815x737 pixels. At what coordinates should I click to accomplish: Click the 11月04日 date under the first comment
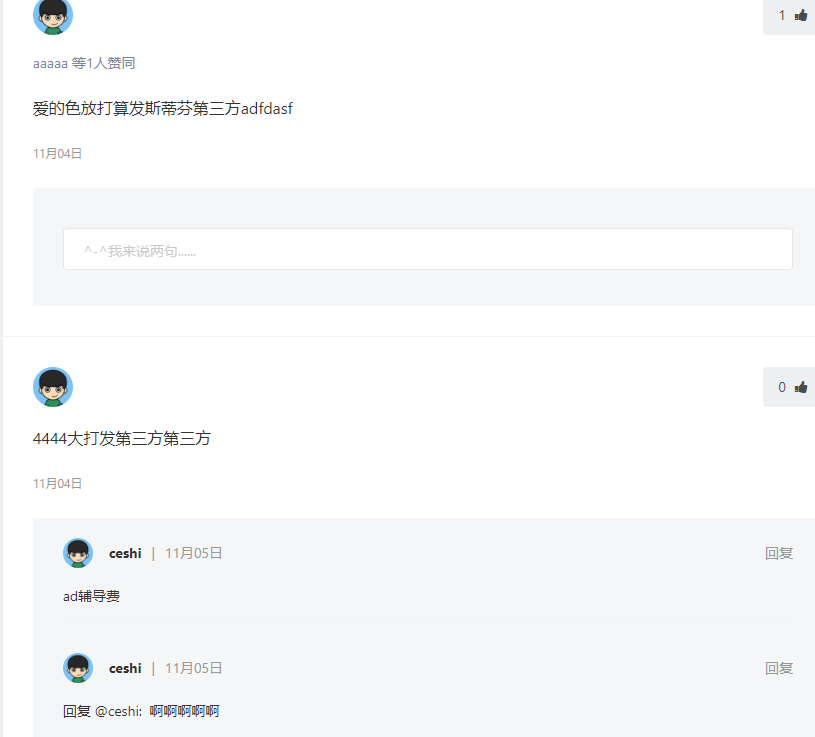58,154
